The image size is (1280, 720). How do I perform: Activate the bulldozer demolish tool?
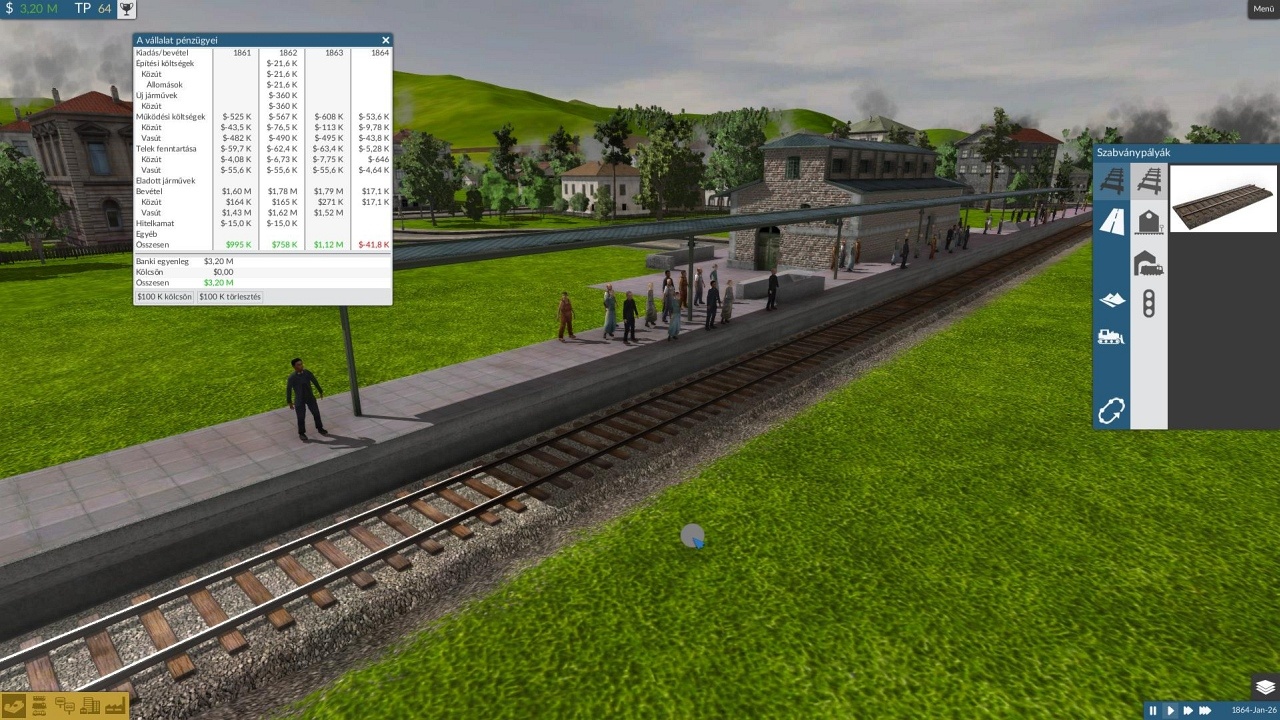(1111, 337)
